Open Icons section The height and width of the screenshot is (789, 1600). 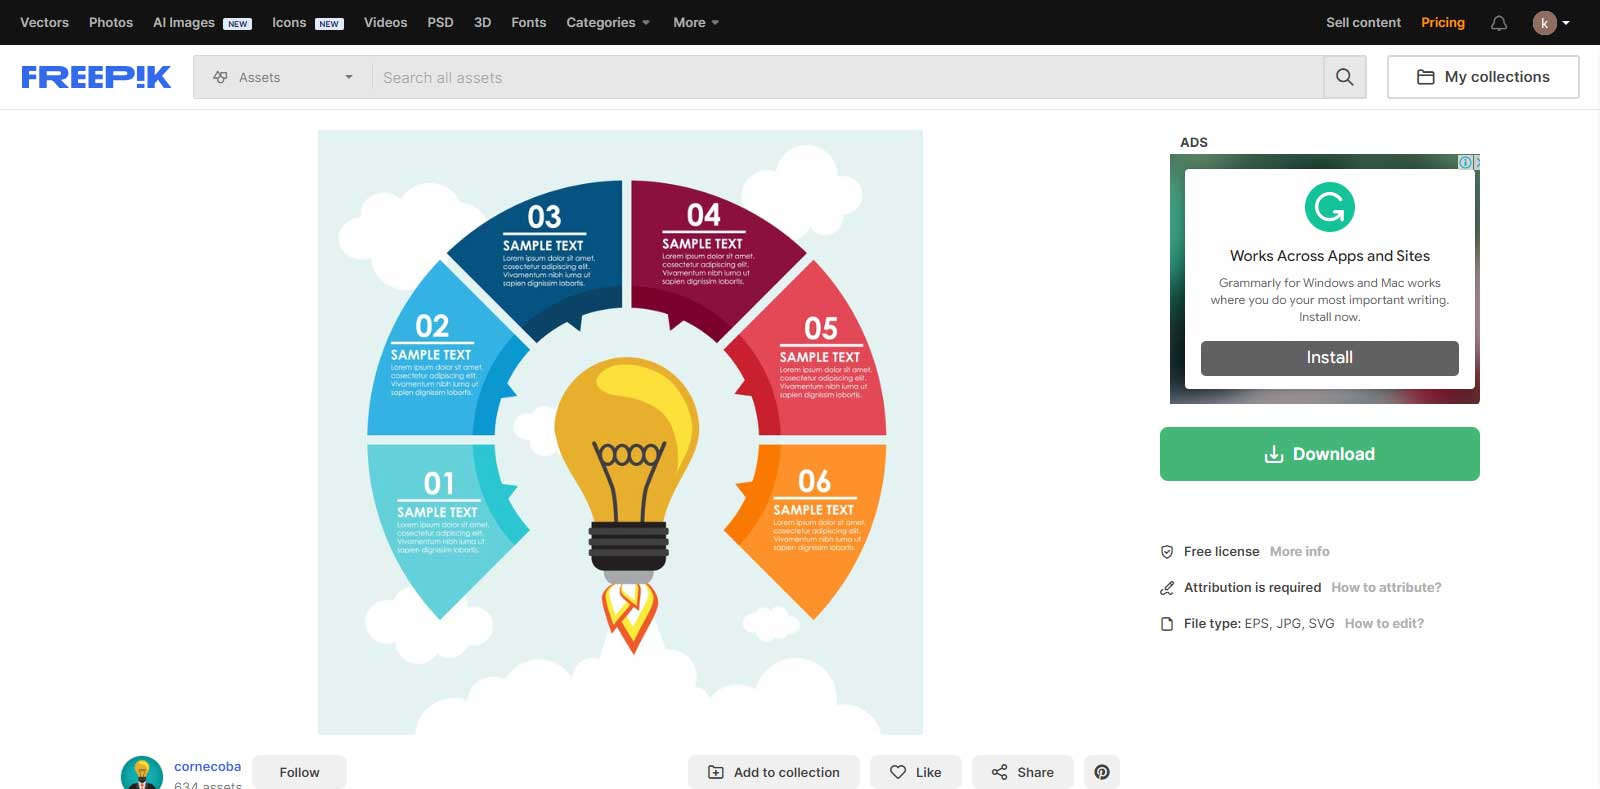click(x=307, y=22)
